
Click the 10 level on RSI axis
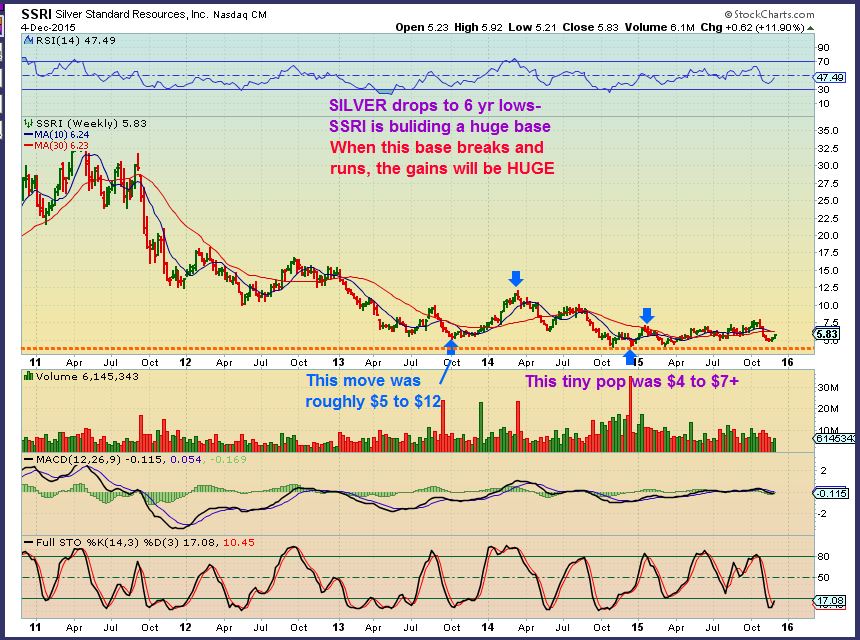coord(823,104)
